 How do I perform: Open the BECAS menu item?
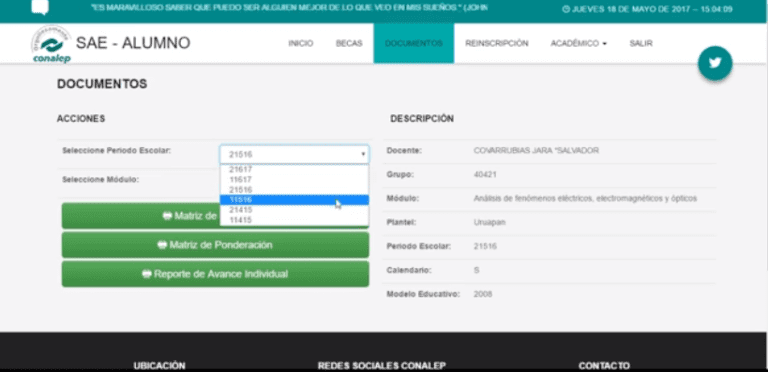point(349,44)
